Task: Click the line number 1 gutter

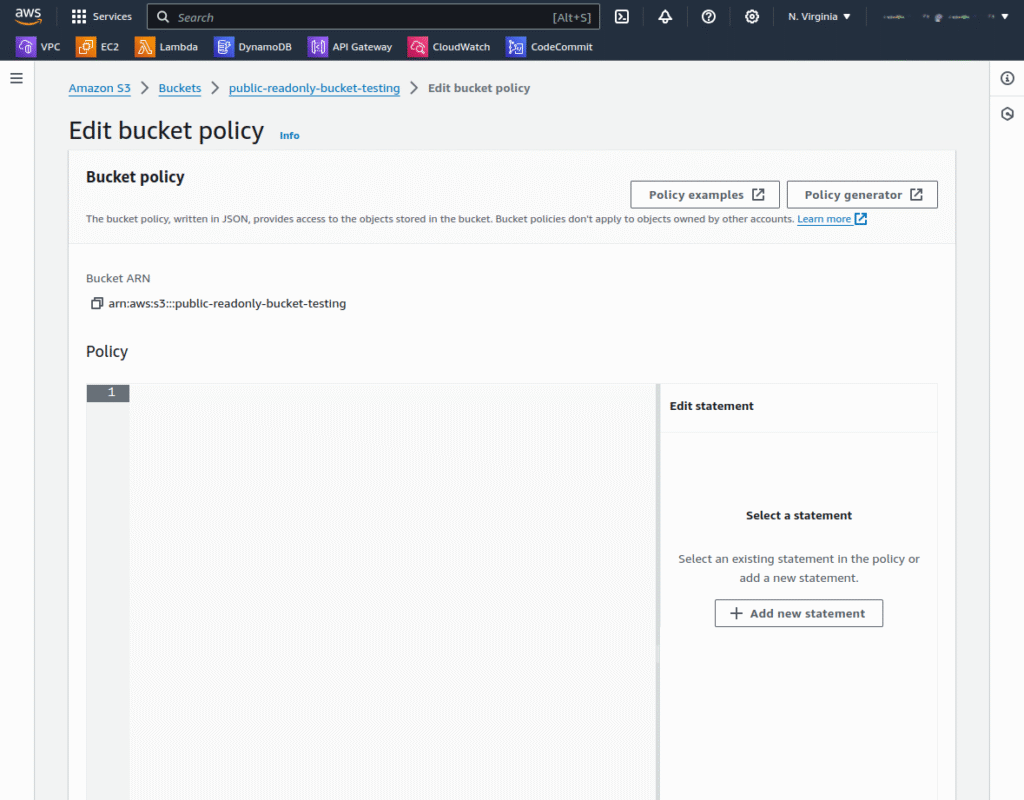Action: tap(108, 392)
